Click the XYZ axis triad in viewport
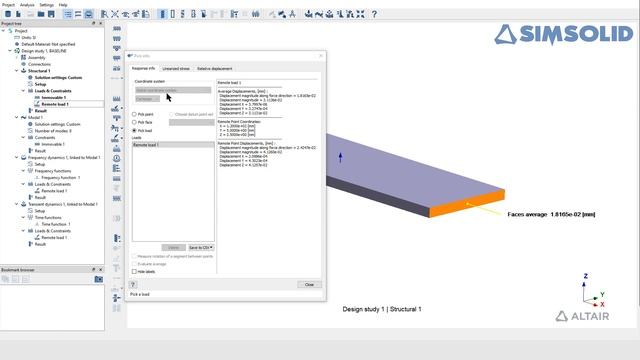640x360 pixels. click(x=593, y=291)
